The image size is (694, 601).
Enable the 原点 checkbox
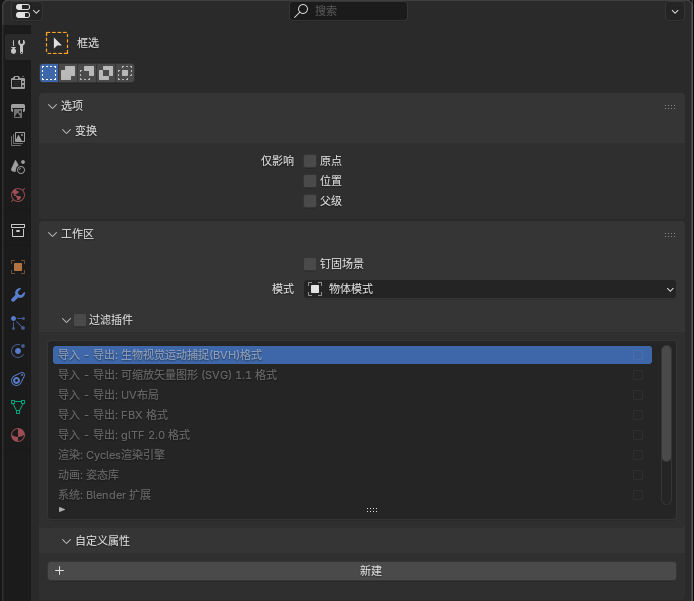(x=310, y=161)
